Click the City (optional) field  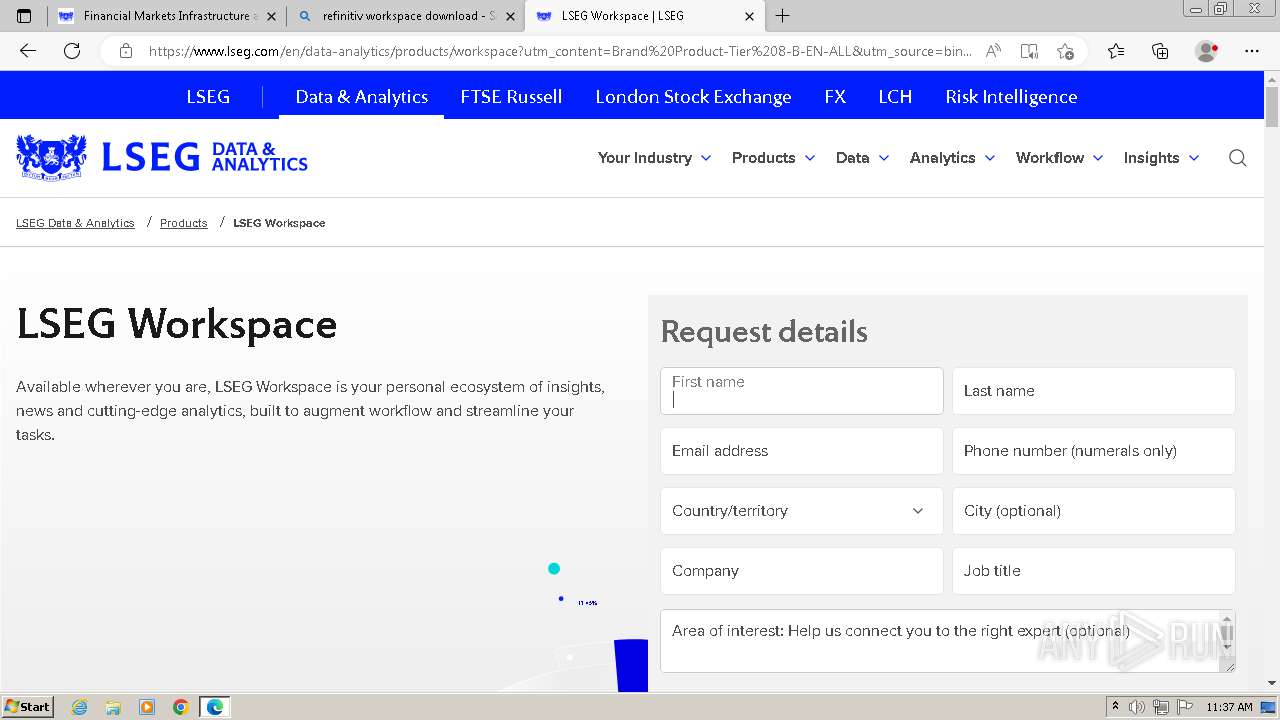1093,511
